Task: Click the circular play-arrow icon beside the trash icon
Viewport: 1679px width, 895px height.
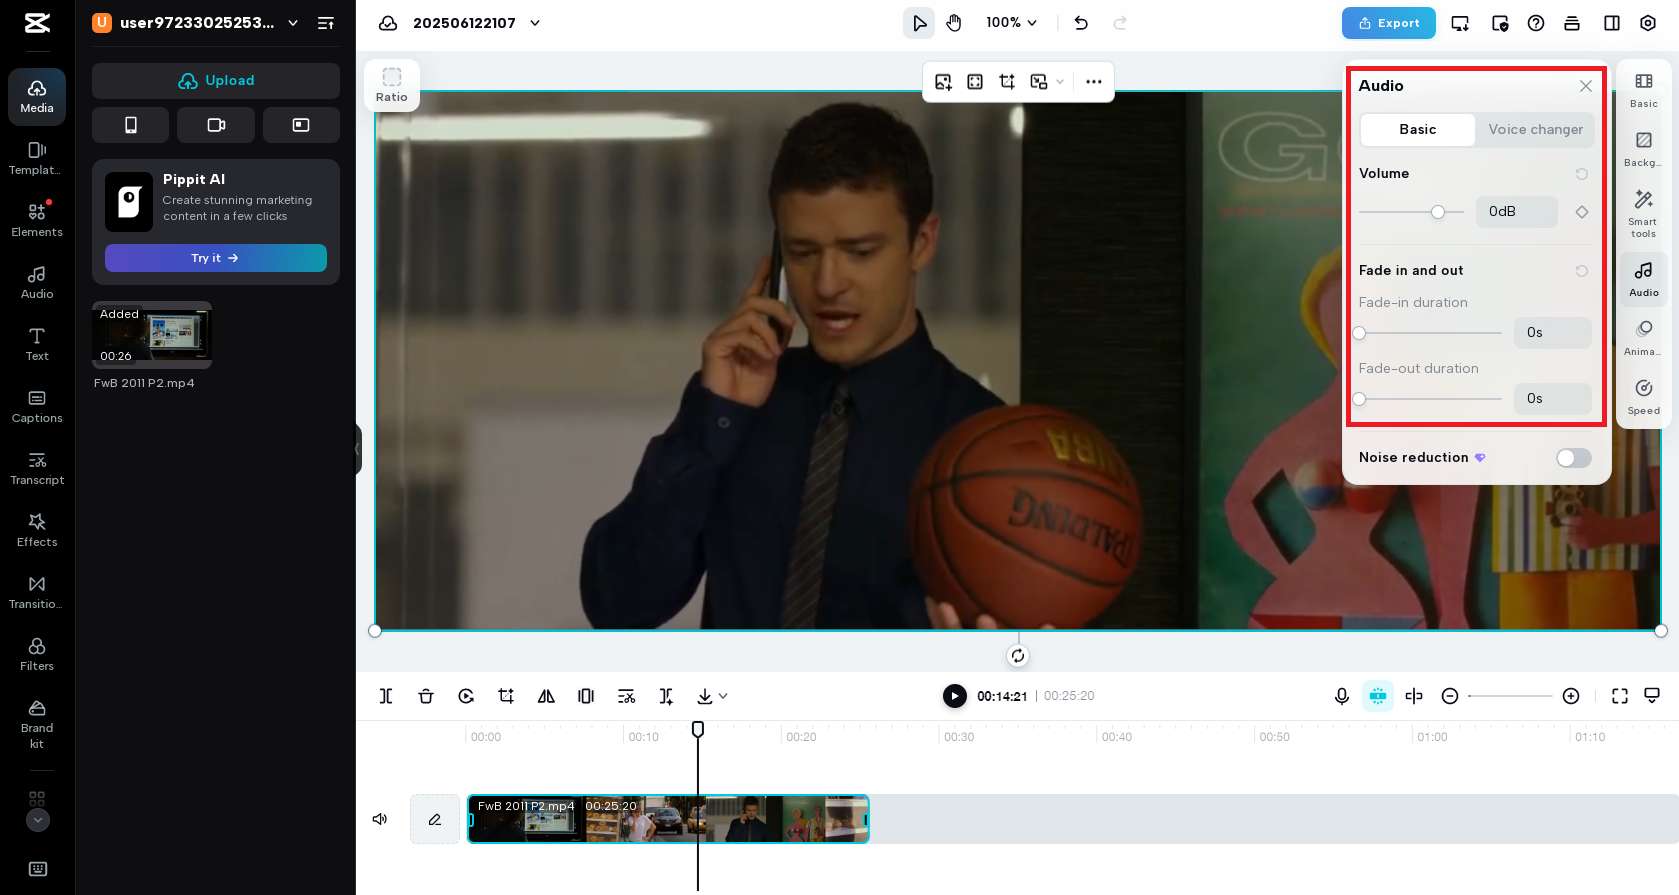Action: click(466, 696)
